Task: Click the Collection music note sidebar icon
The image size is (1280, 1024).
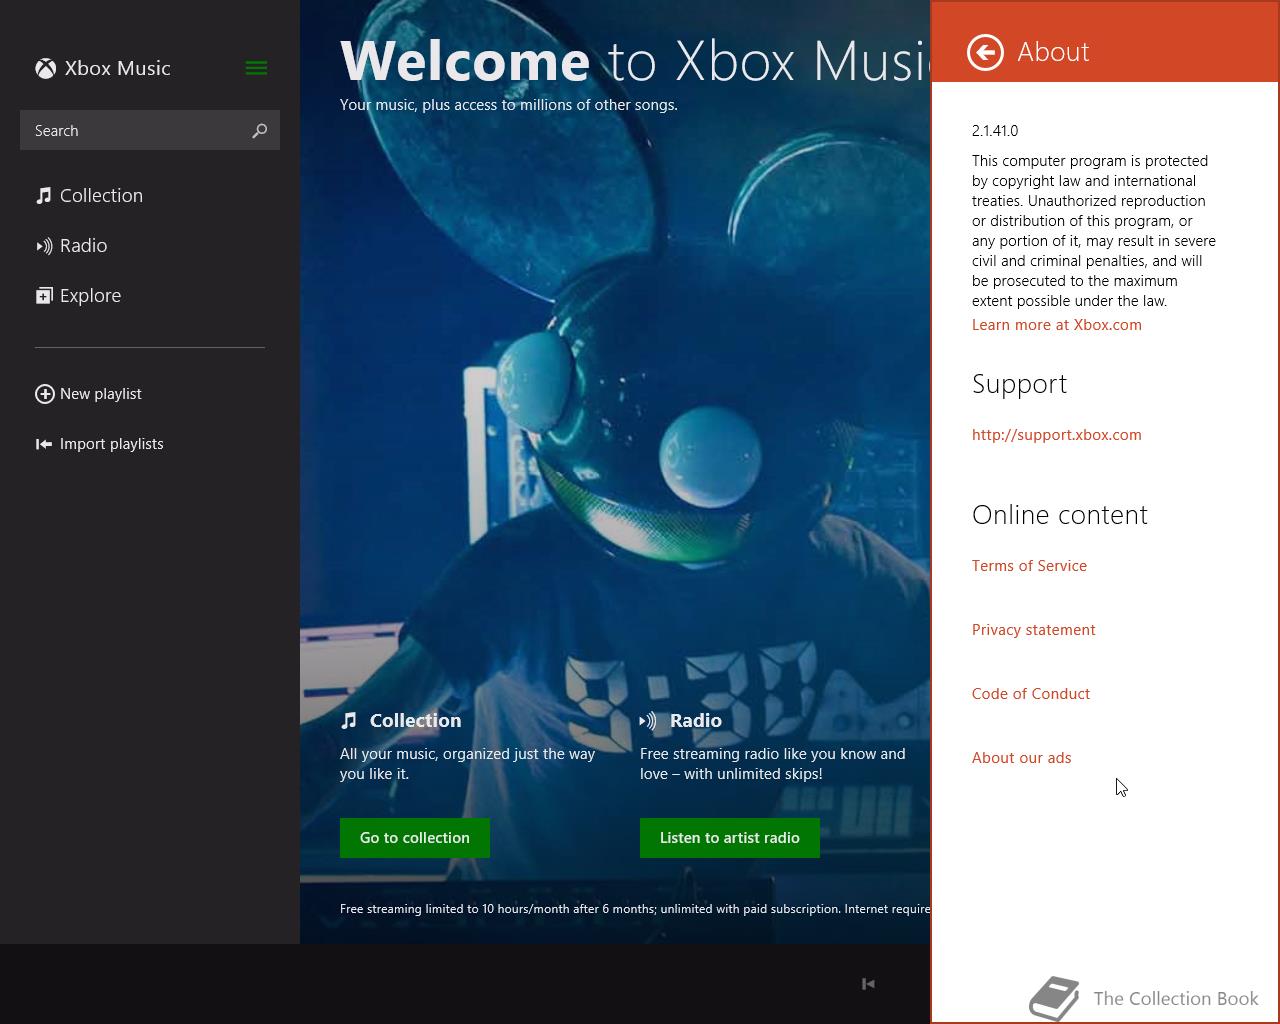Action: [x=44, y=196]
